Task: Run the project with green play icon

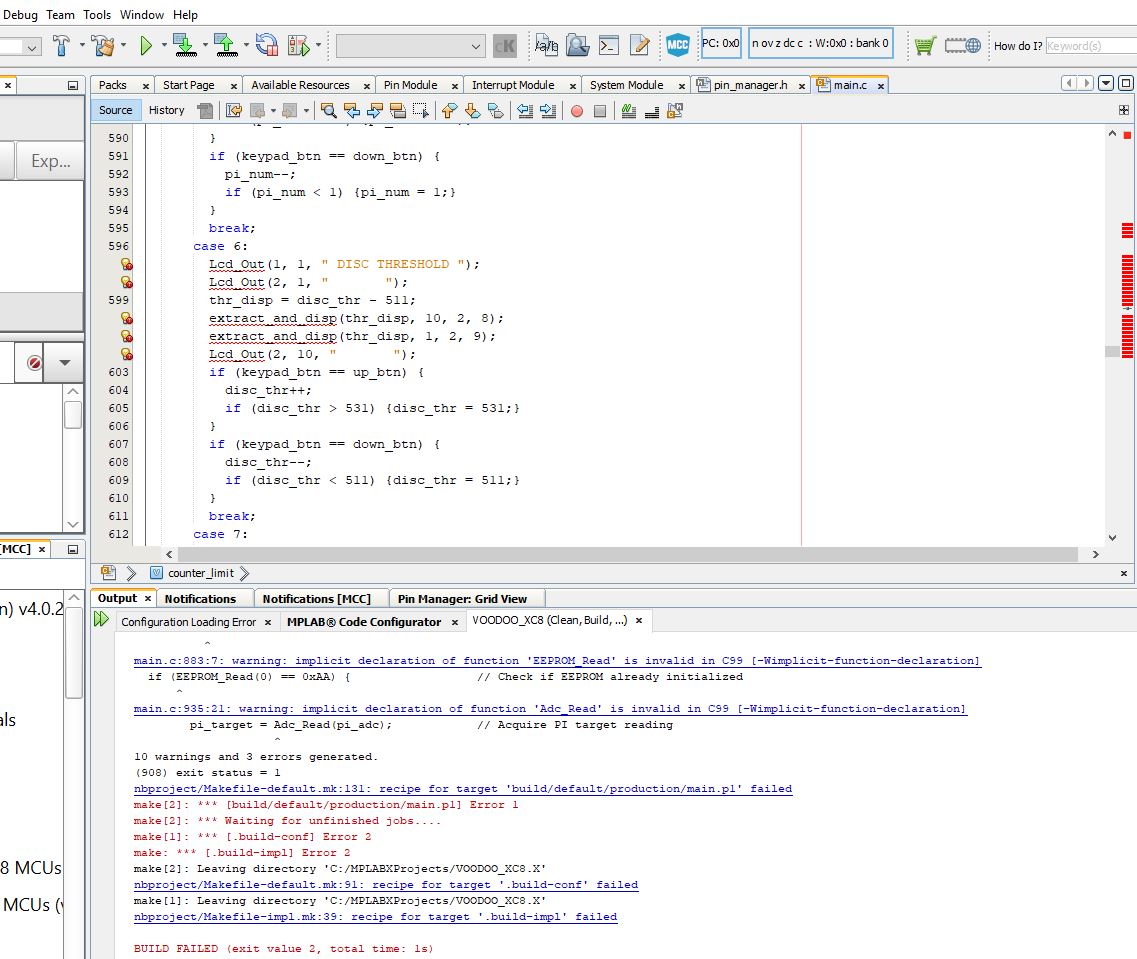Action: pos(146,45)
